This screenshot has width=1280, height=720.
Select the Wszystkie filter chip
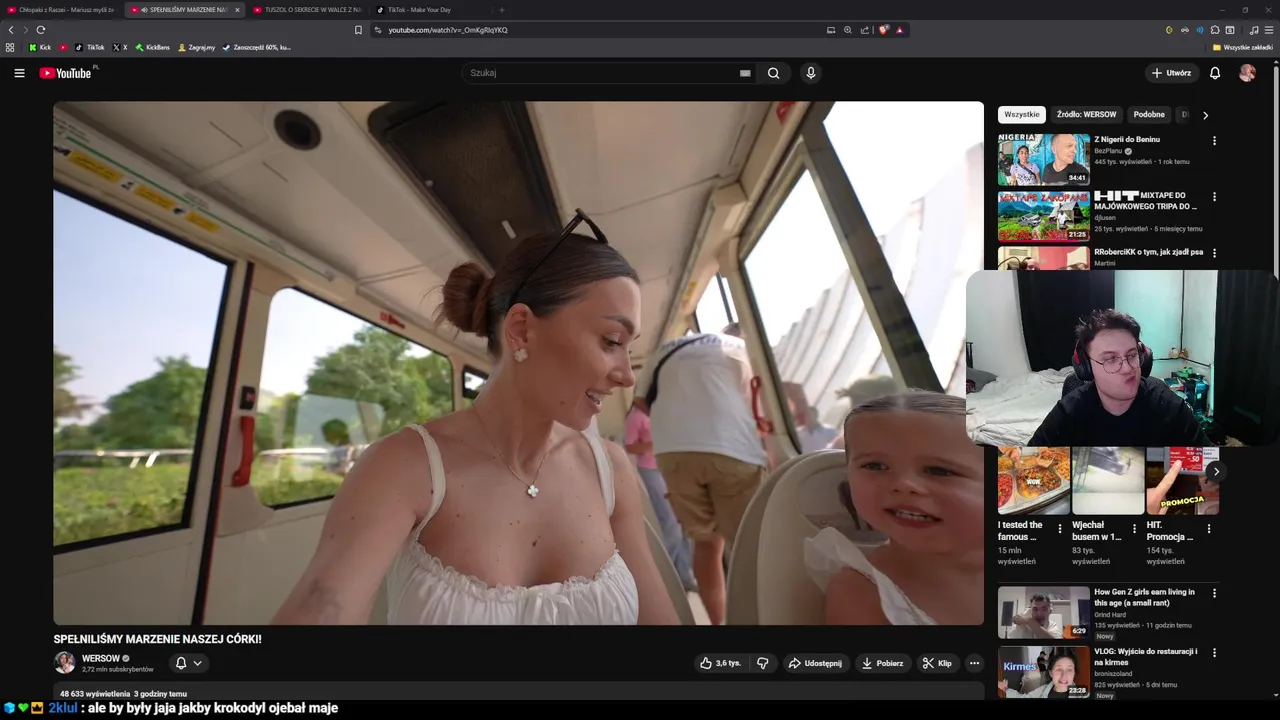pyautogui.click(x=1022, y=115)
